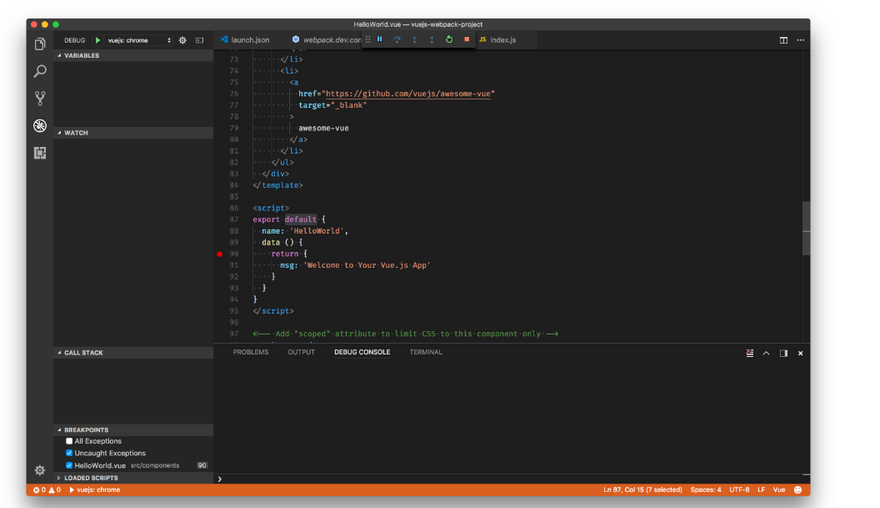The width and height of the screenshot is (880, 508).
Task: Open launch.json via debug gear icon
Action: coord(182,41)
